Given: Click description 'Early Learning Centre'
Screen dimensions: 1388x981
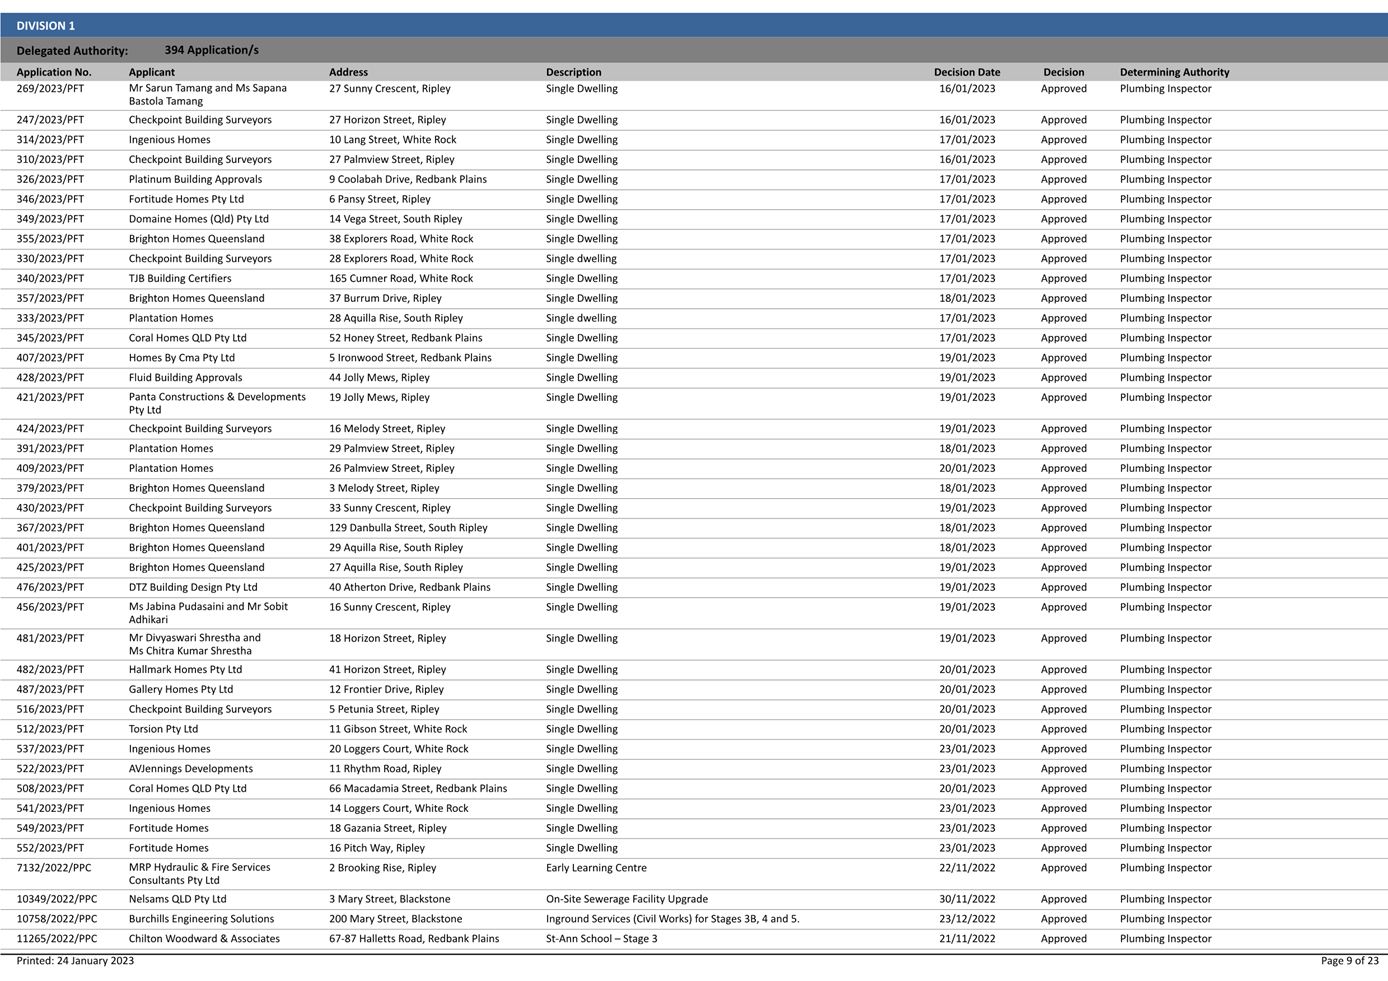Looking at the screenshot, I should click(x=596, y=868).
